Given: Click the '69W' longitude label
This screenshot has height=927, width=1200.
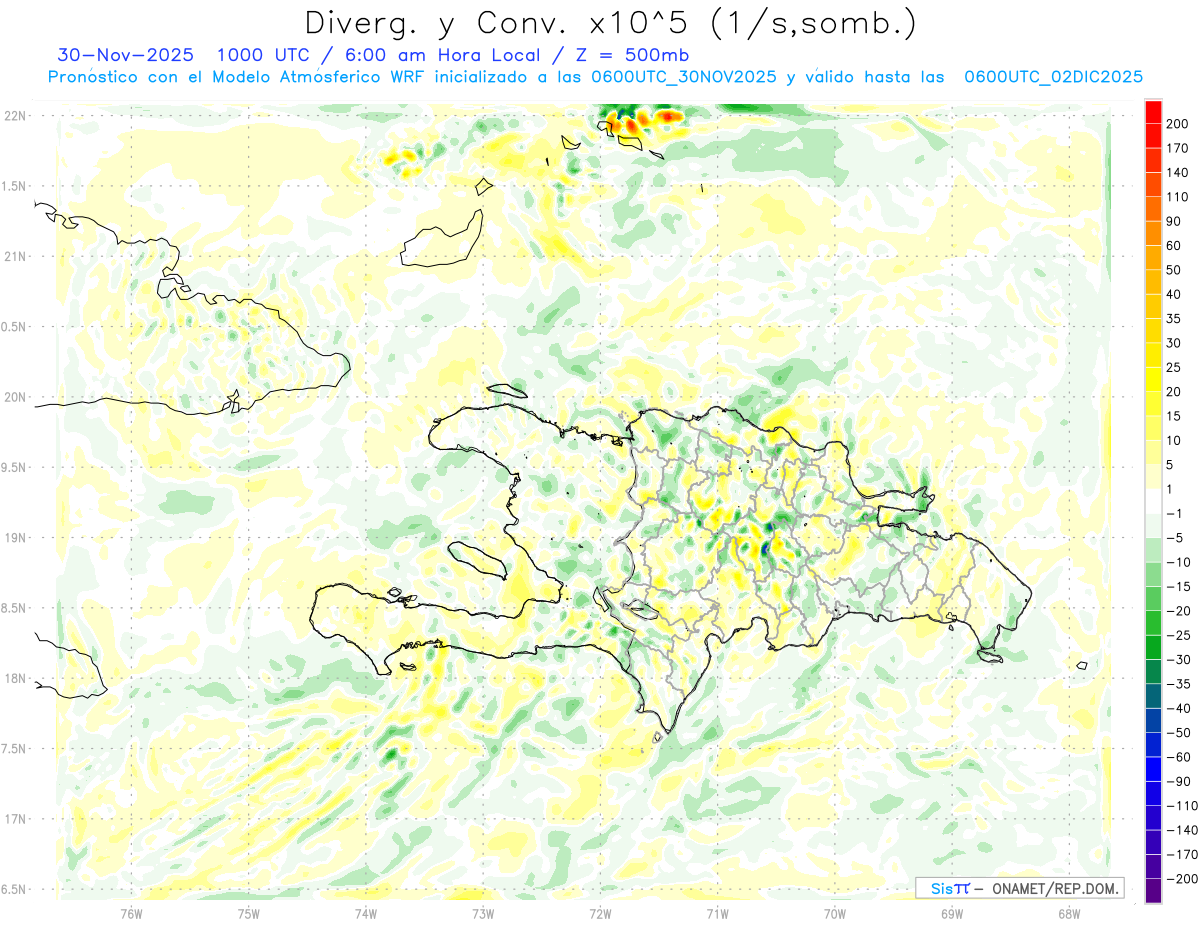Looking at the screenshot, I should tap(952, 913).
